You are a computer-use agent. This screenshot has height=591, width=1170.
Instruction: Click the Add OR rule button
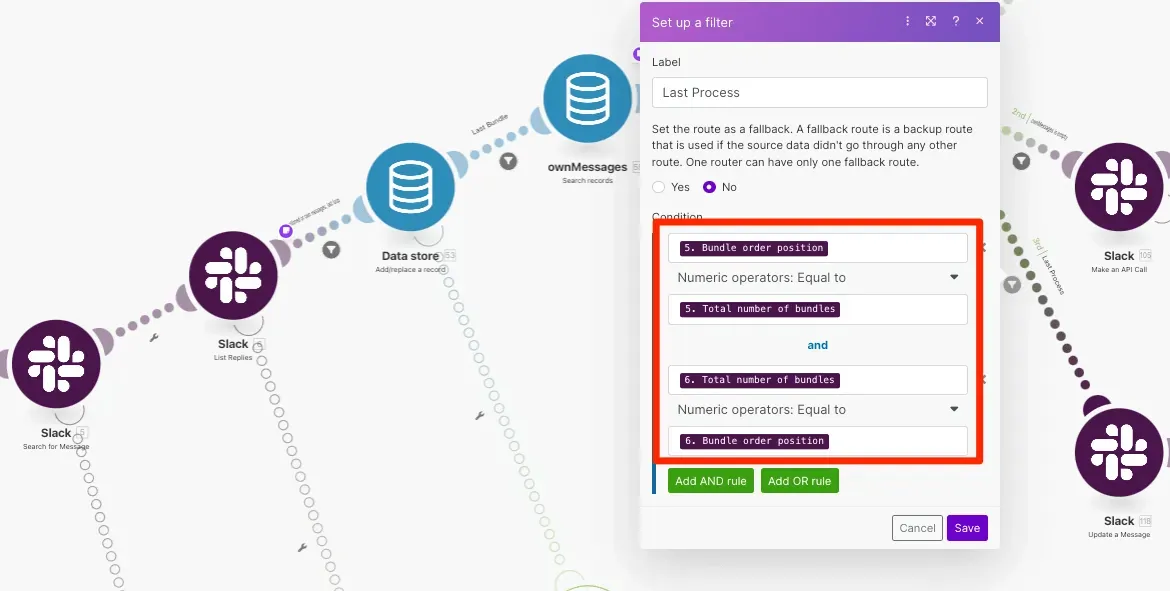click(x=799, y=481)
